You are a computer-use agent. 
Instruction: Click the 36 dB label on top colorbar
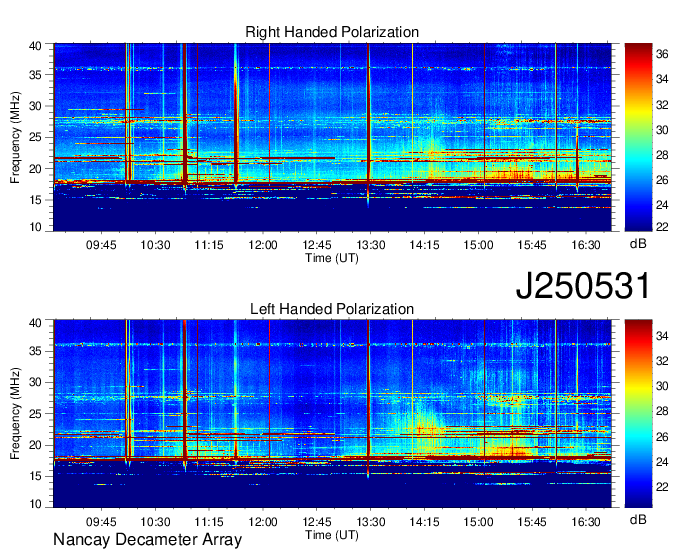click(662, 54)
